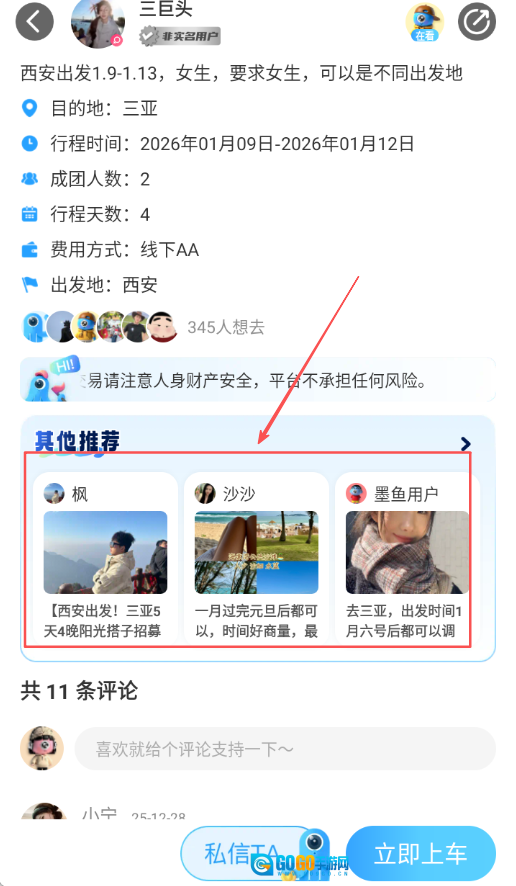Tap the safety notice banner with the HI bird
Viewport: 516px width, 886px height.
pyautogui.click(x=258, y=380)
